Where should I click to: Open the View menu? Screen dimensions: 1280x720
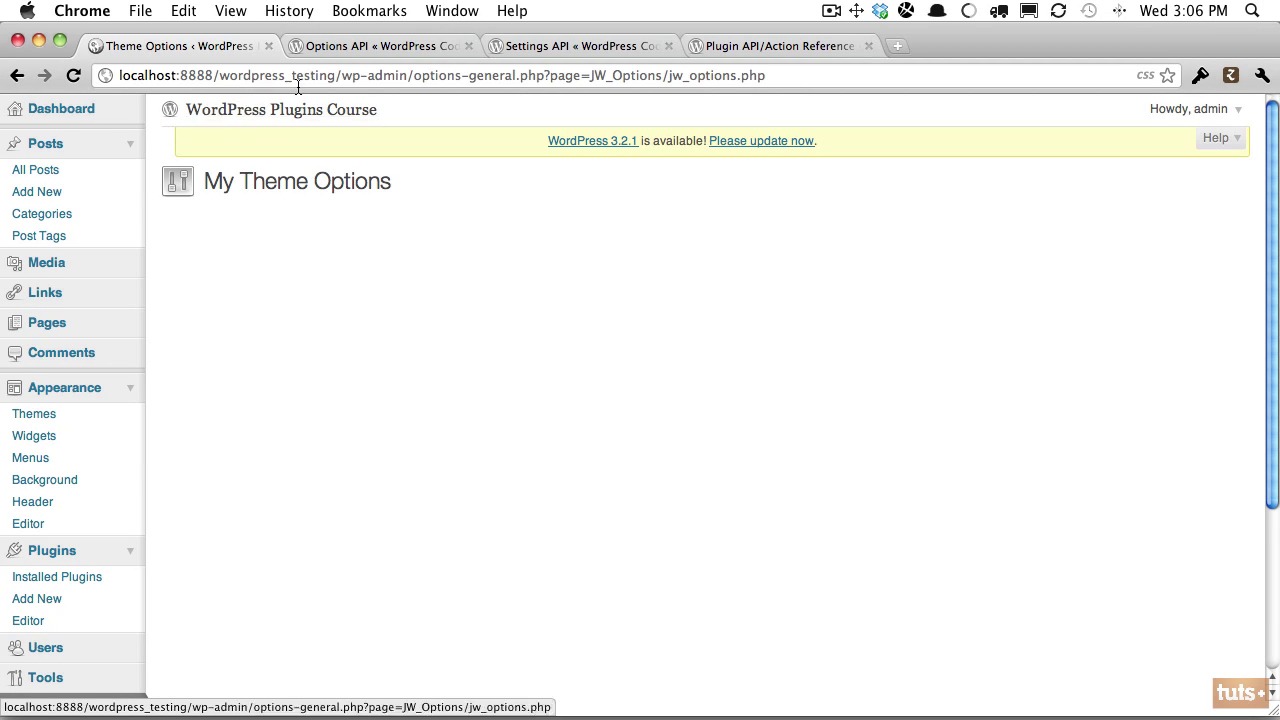pyautogui.click(x=230, y=10)
